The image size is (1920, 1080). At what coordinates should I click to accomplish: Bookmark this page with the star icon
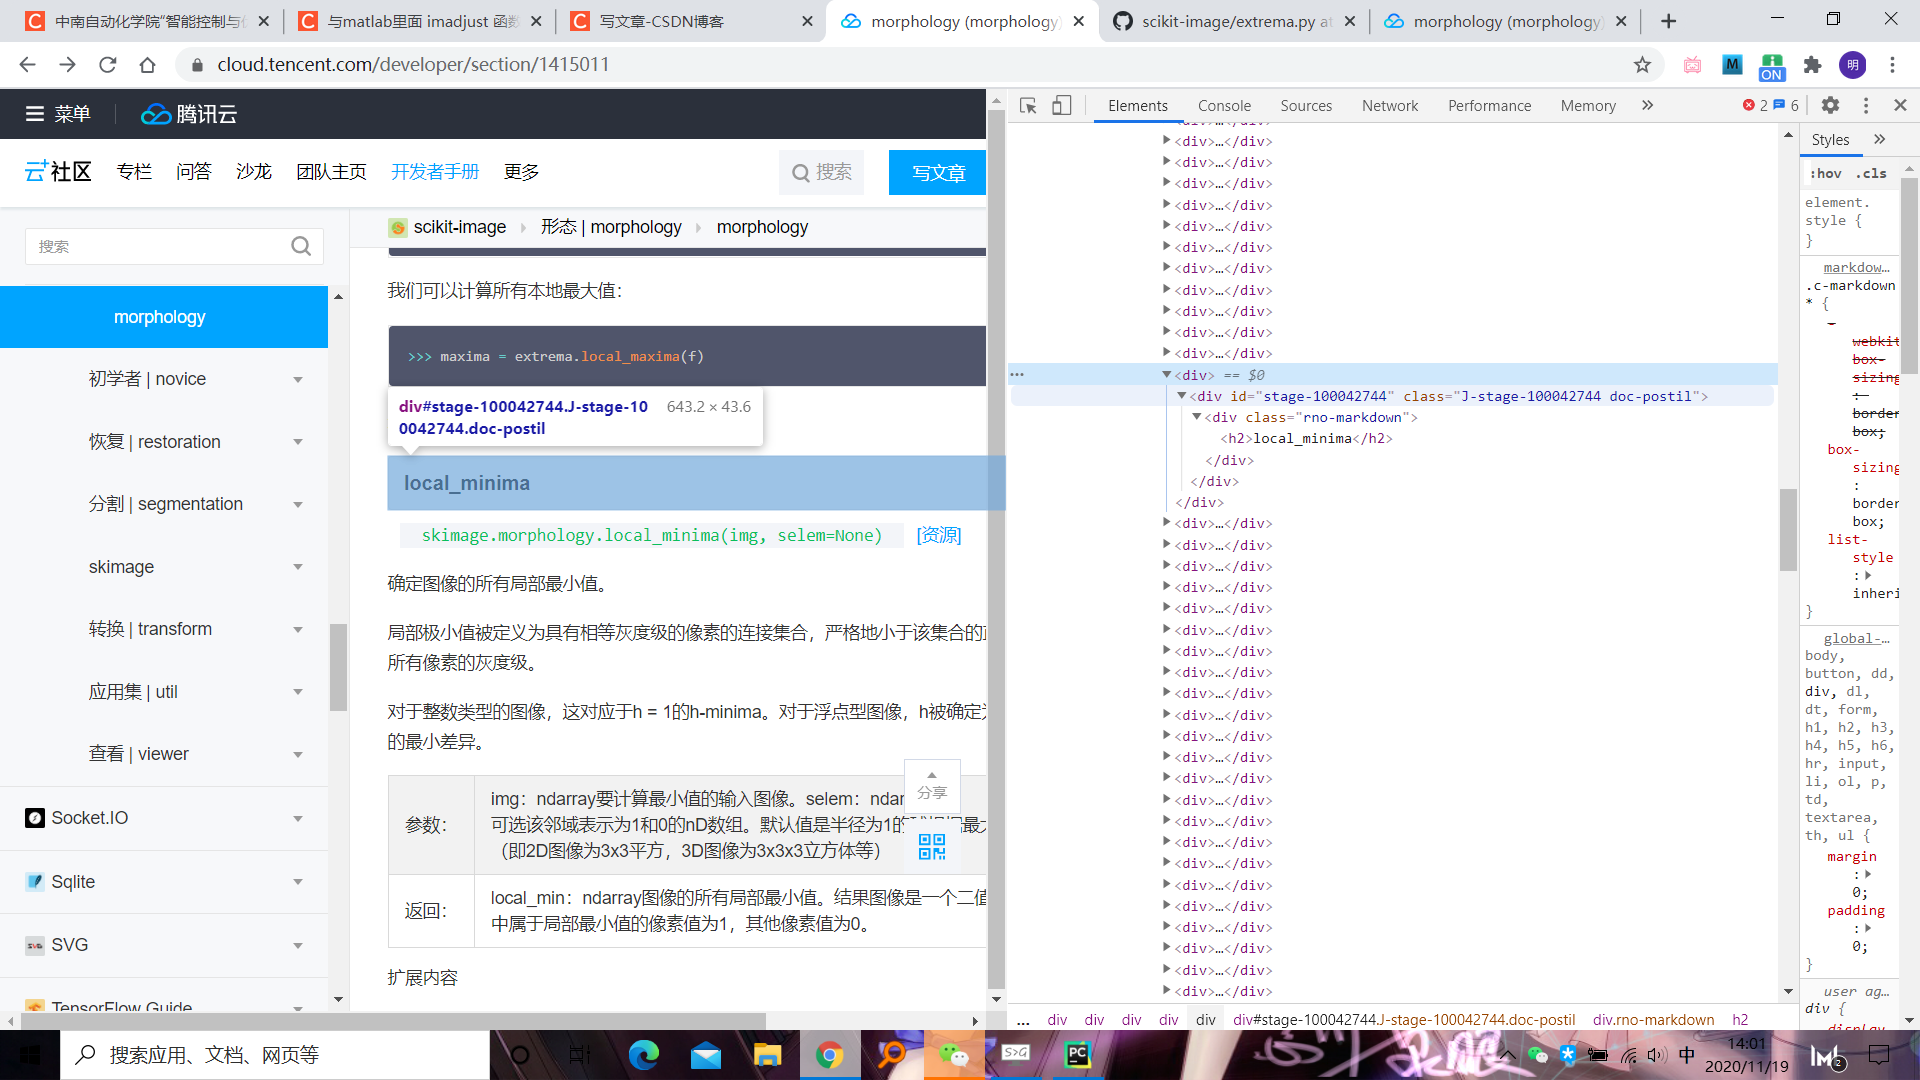coord(1642,65)
